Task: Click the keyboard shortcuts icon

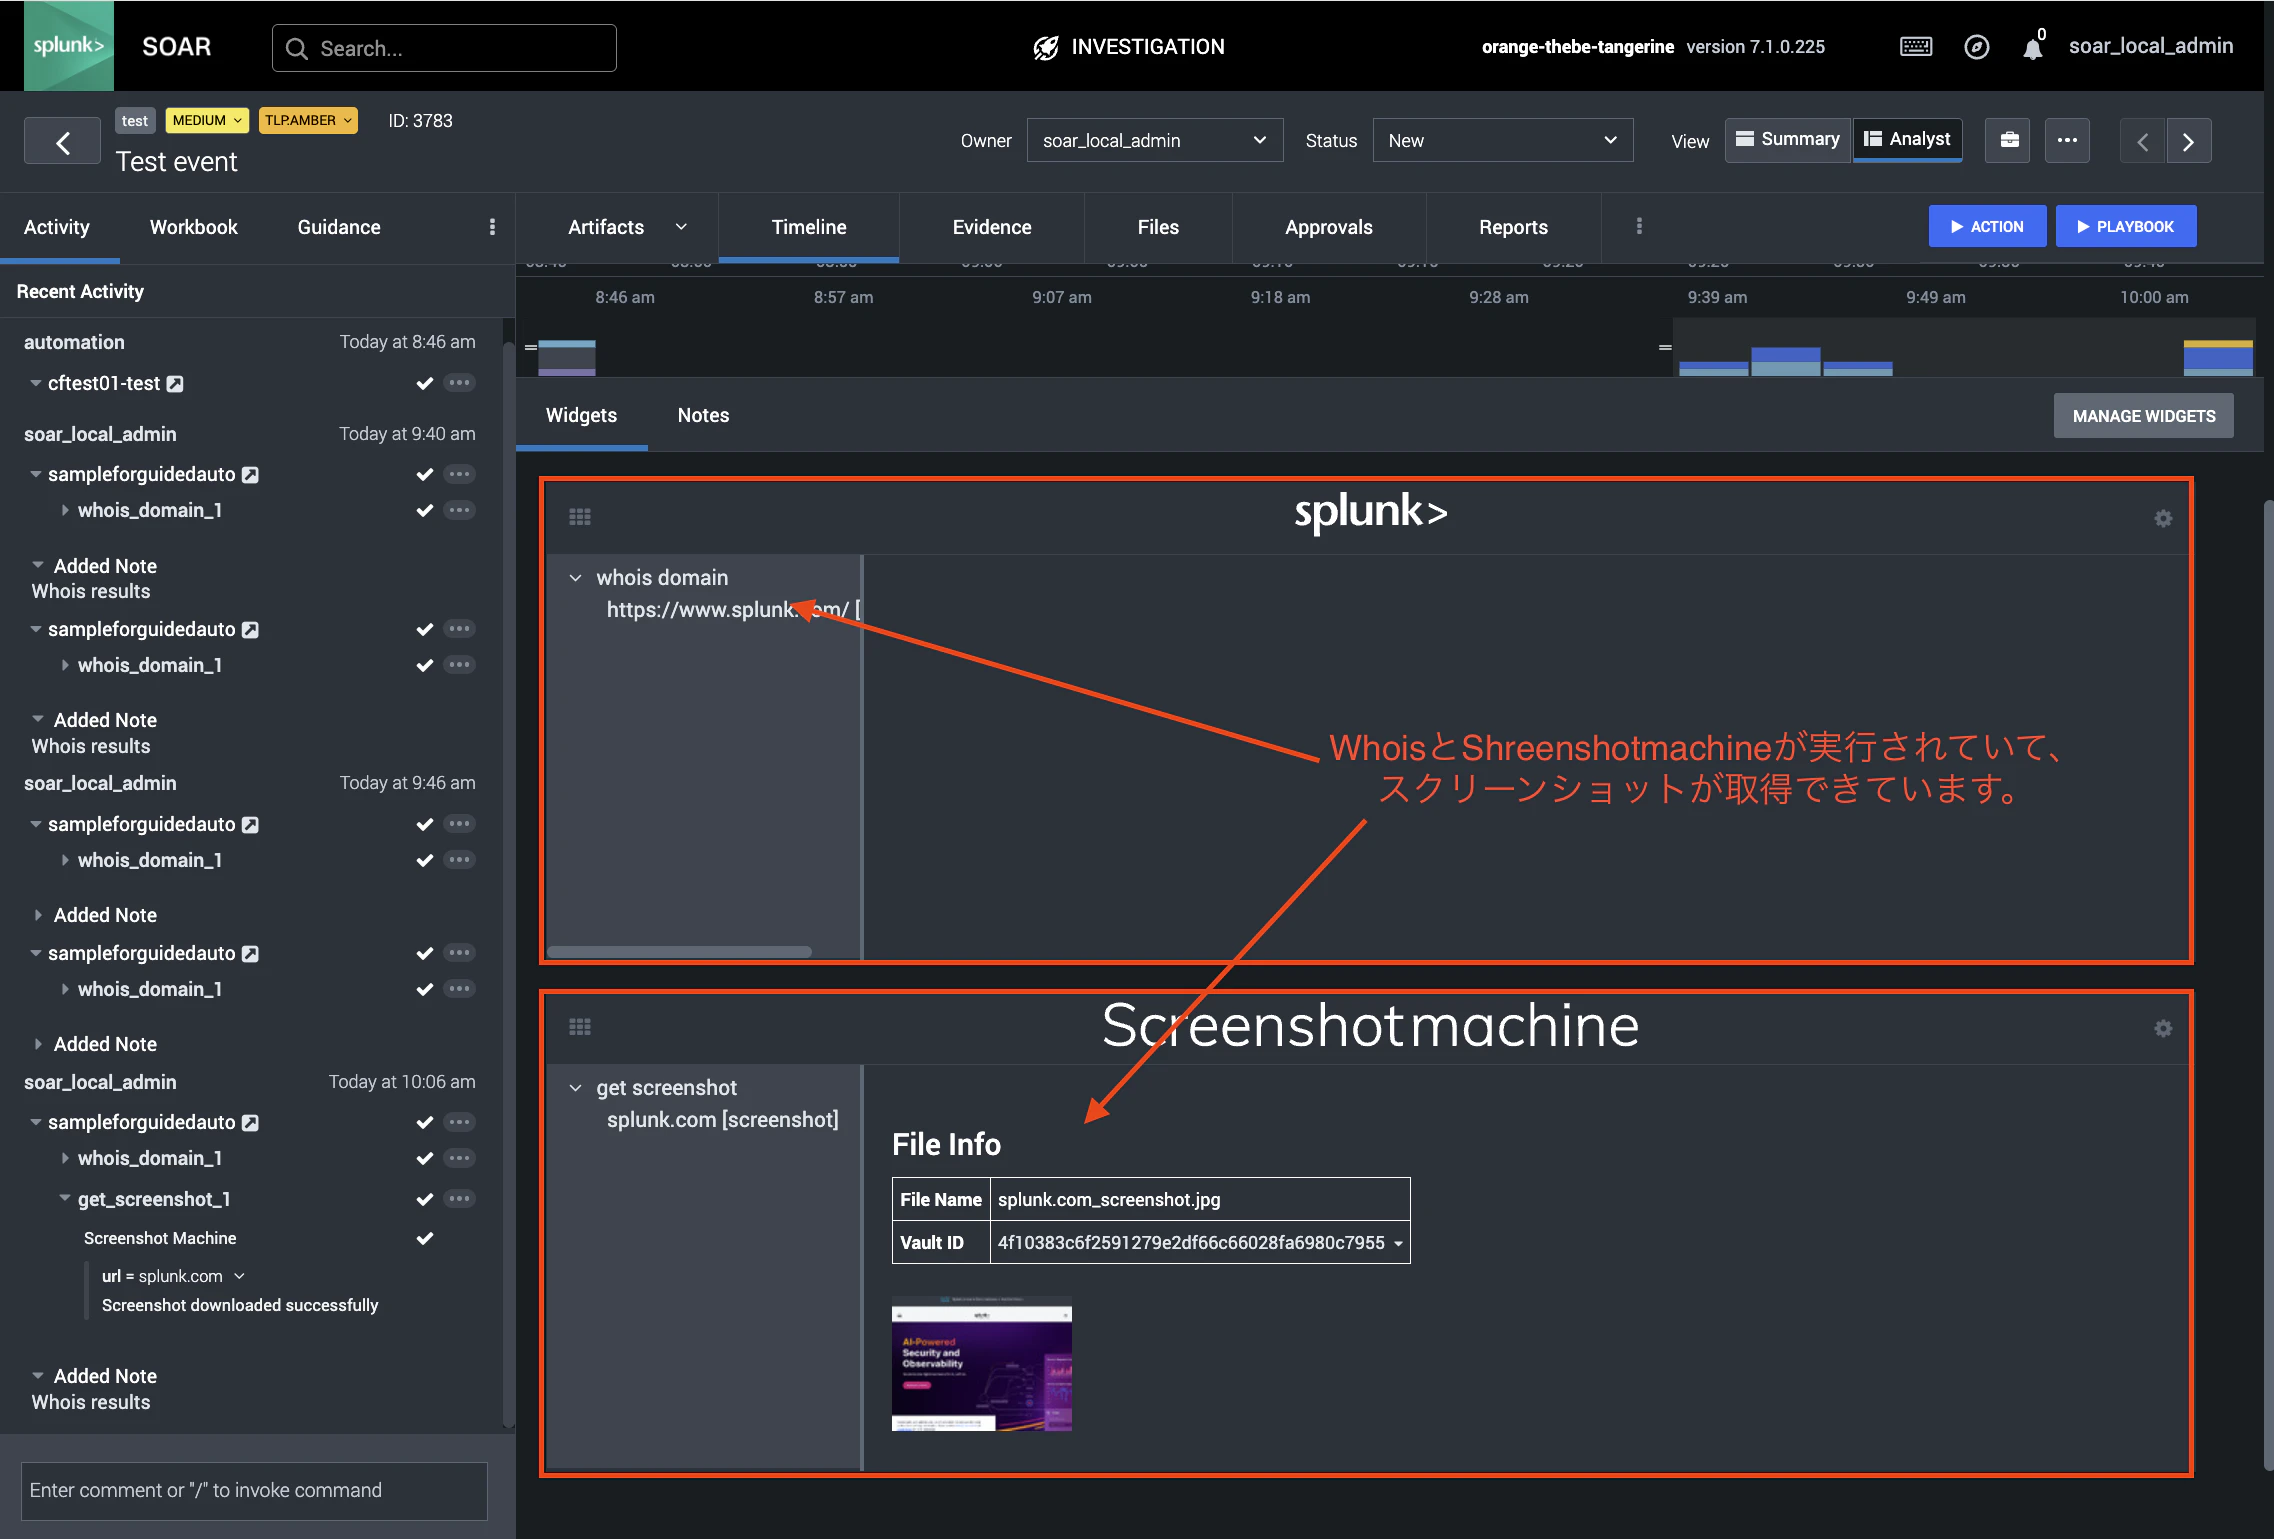Action: click(1915, 47)
